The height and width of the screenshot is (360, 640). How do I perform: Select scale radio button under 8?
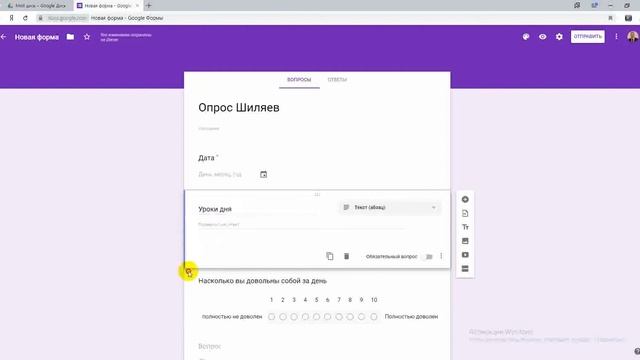coord(350,317)
